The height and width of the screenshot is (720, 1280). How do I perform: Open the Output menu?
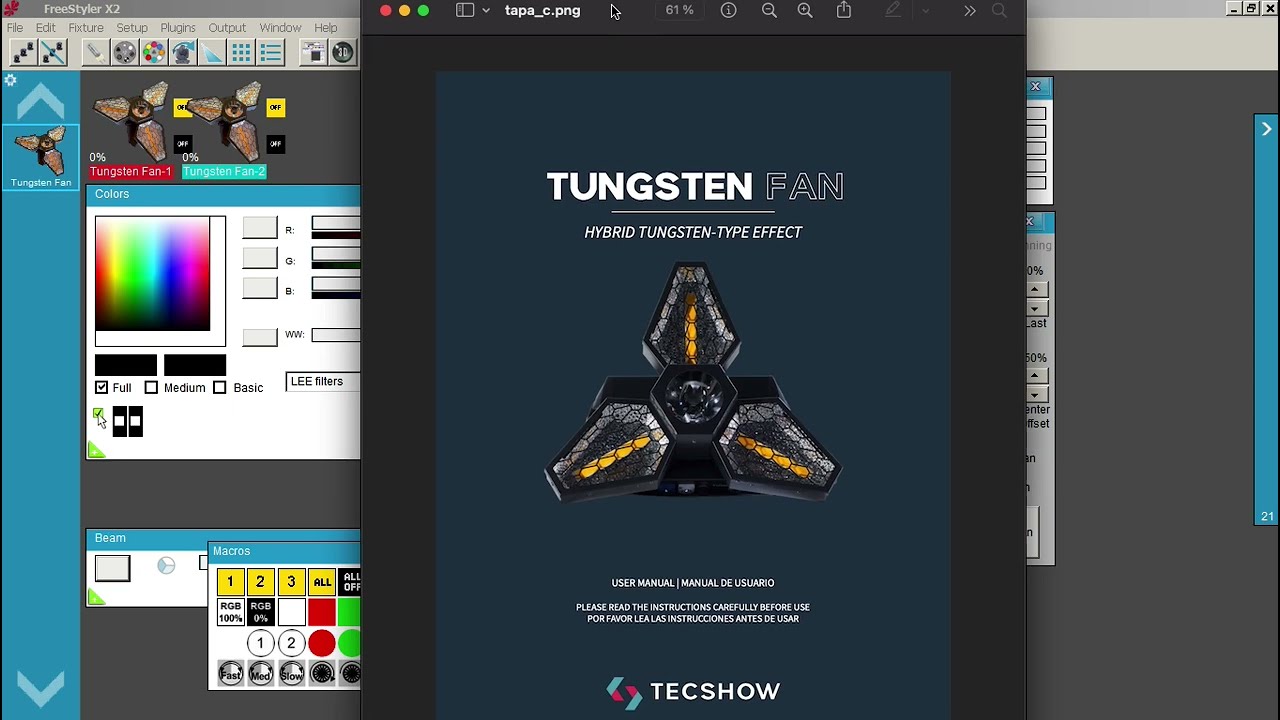click(227, 28)
